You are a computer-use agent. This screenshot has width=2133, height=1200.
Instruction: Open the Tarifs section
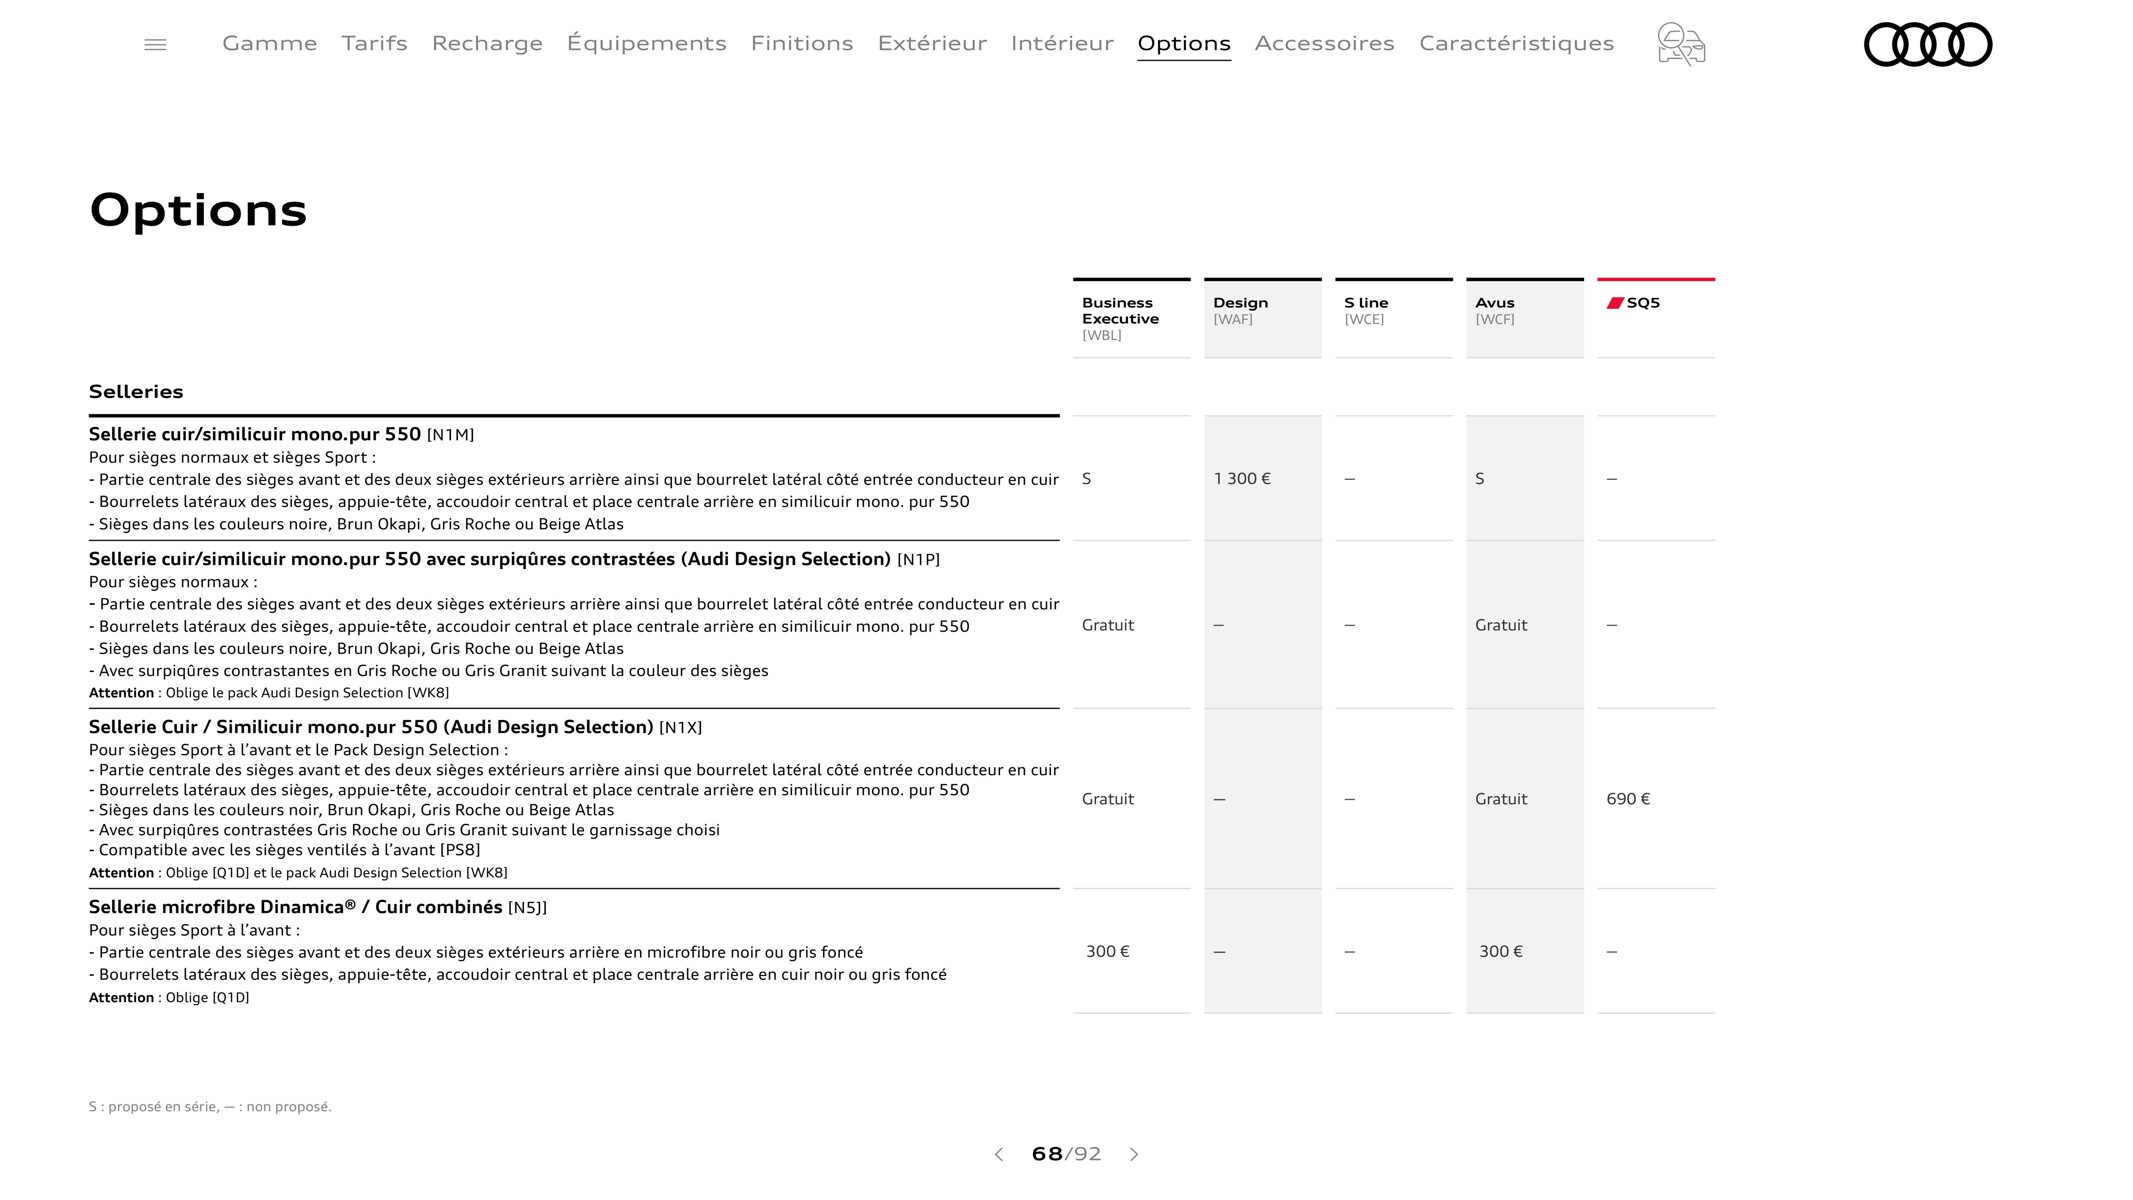(x=374, y=43)
